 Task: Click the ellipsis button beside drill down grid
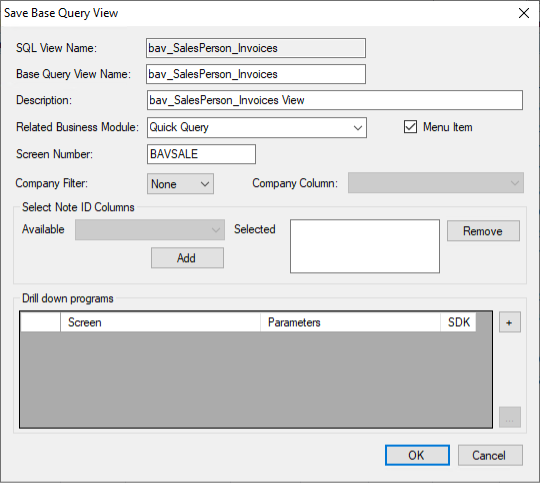[x=510, y=417]
